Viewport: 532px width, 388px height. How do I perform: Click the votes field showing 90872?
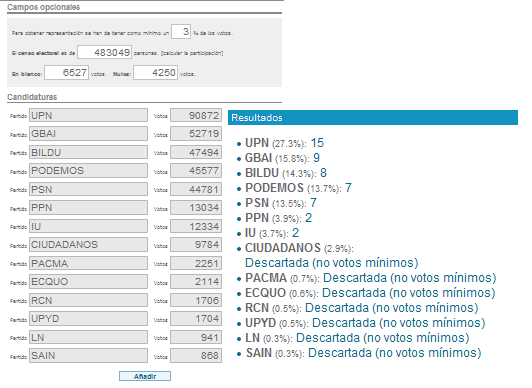coord(196,115)
